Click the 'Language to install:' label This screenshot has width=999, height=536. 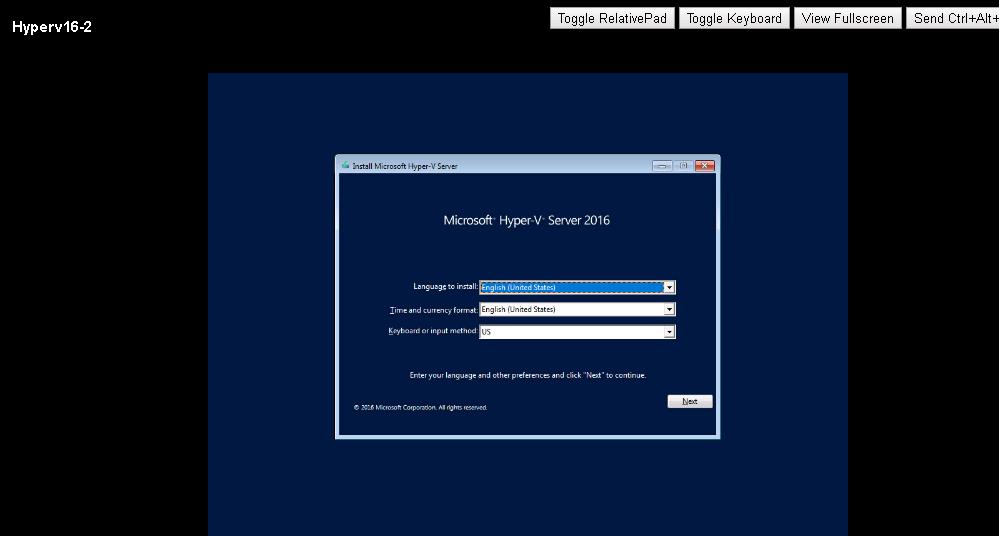coord(445,287)
